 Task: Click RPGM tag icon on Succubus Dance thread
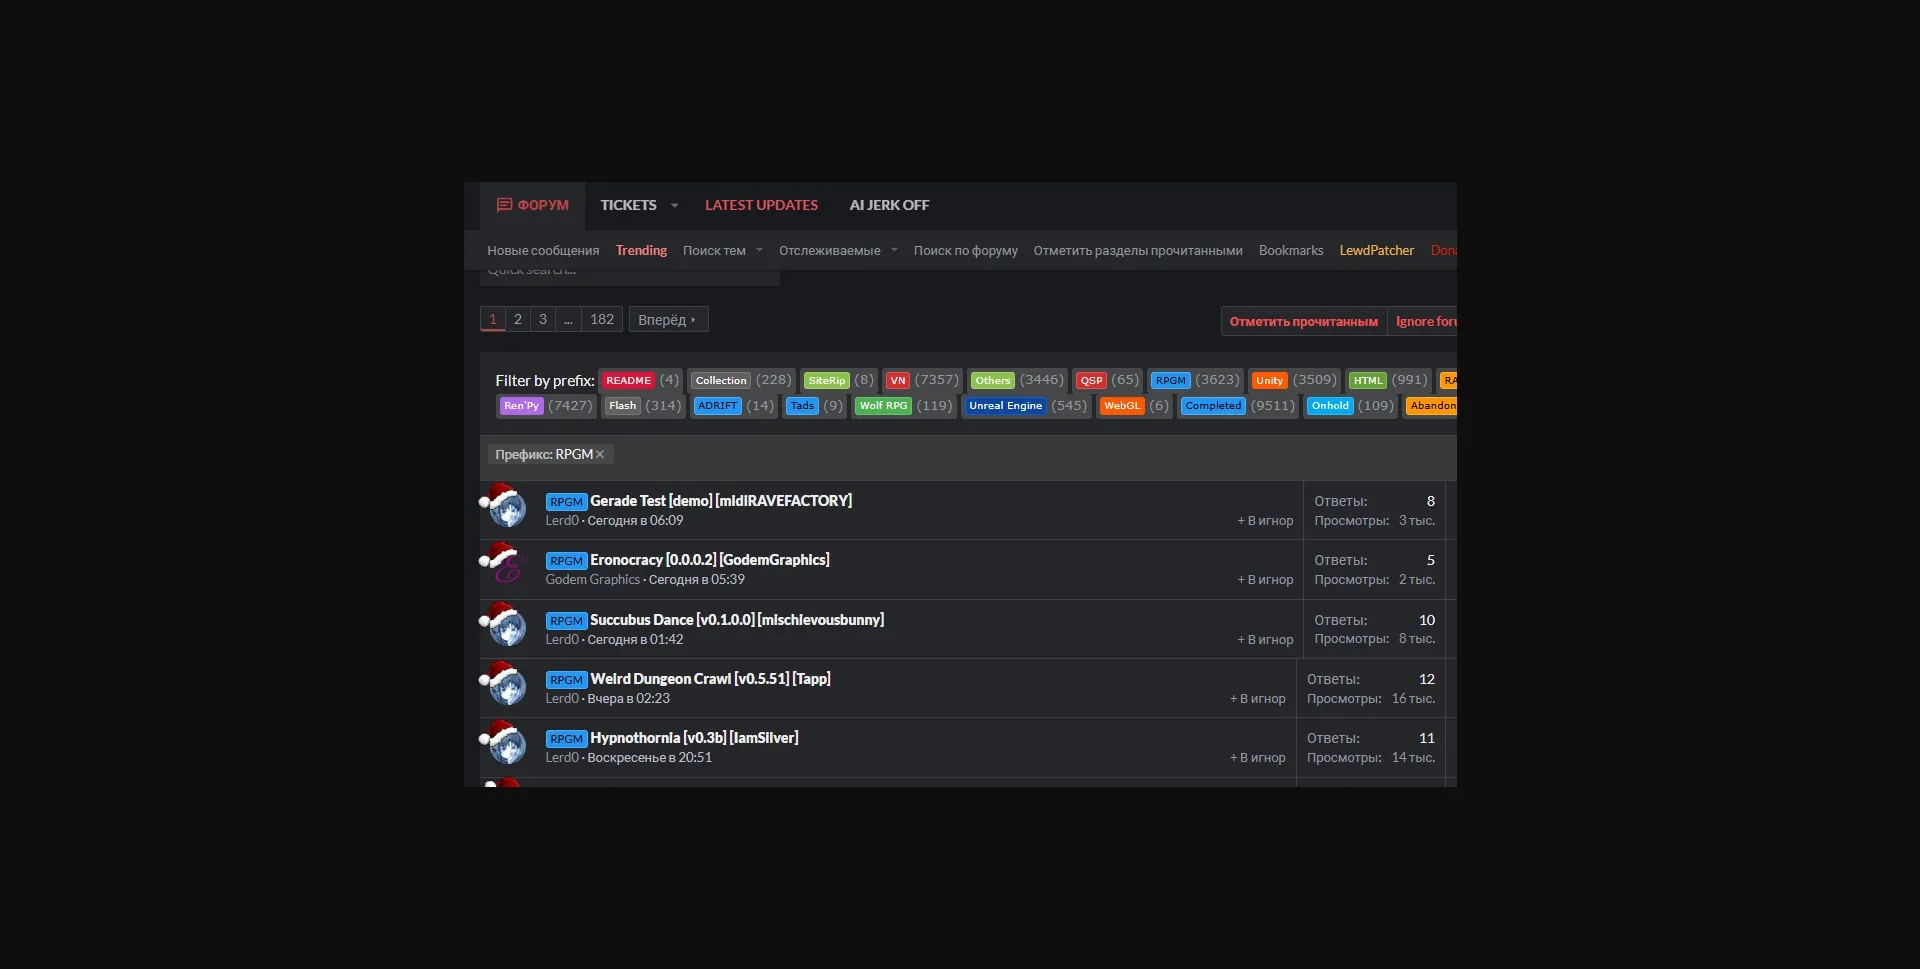pyautogui.click(x=566, y=621)
